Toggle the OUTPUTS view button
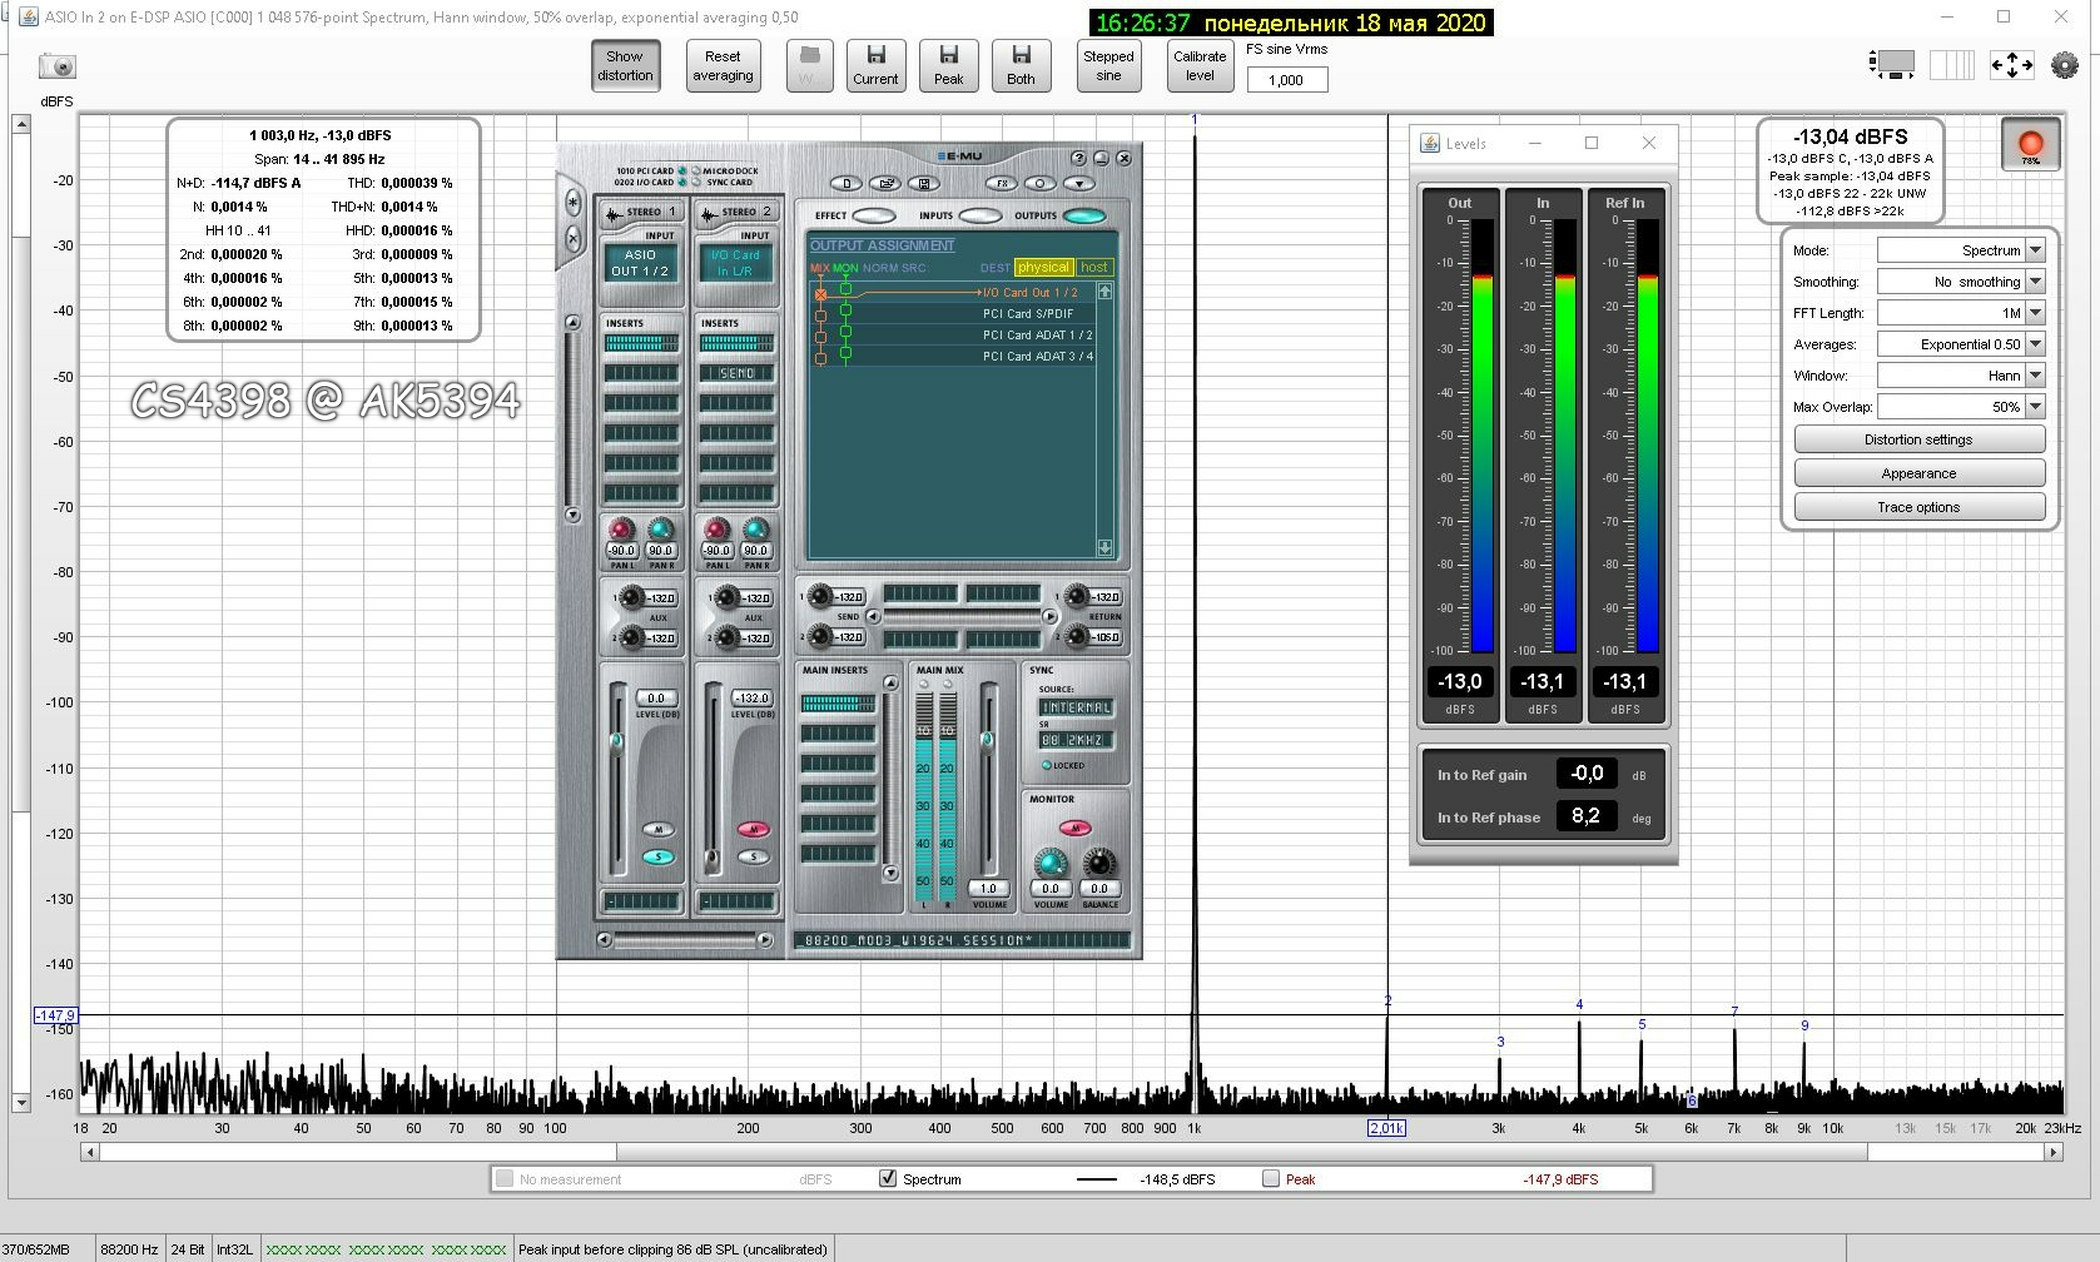 coord(1084,216)
